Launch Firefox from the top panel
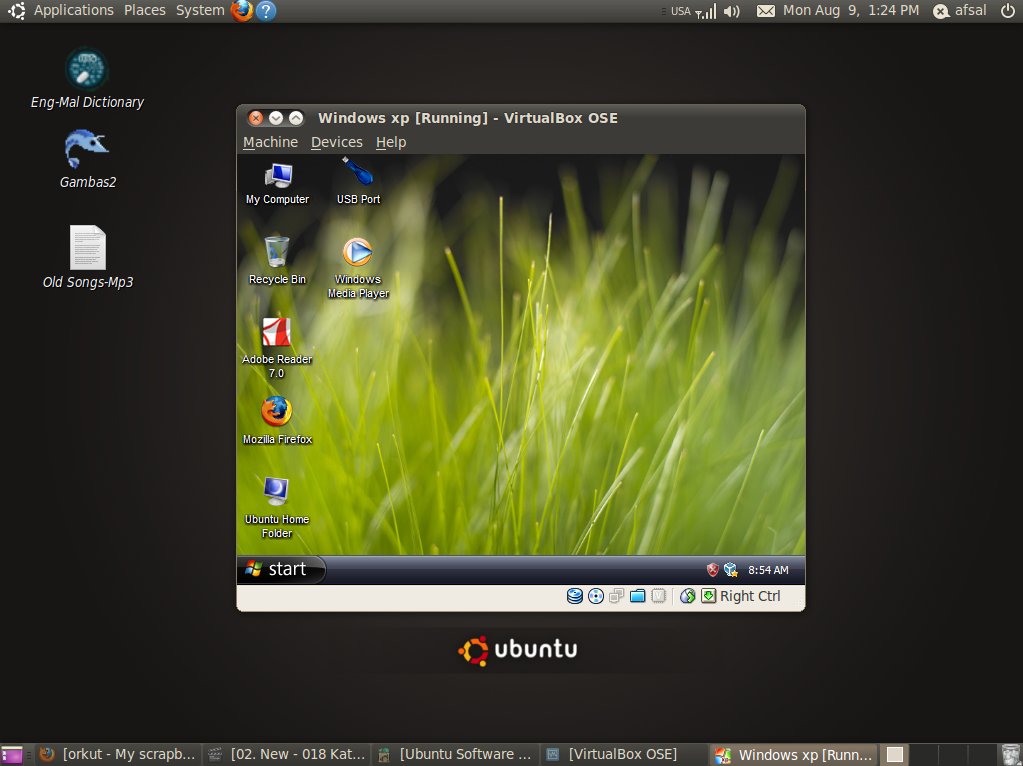1023x766 pixels. coord(241,10)
